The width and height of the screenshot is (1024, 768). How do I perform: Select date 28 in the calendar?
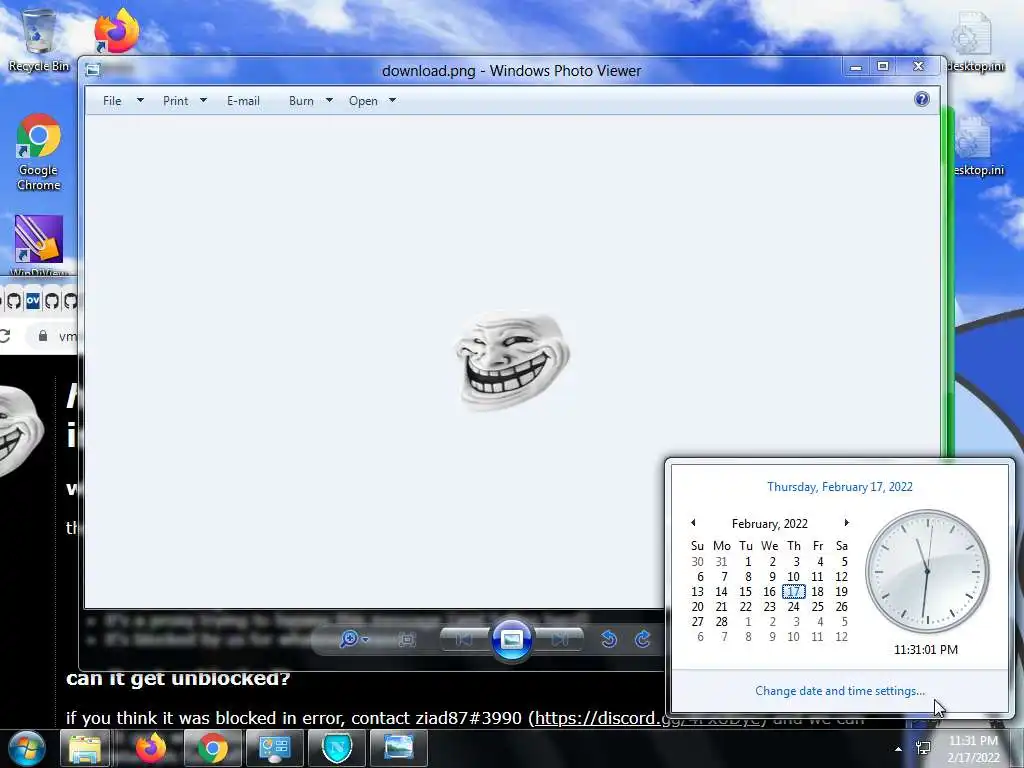(721, 622)
